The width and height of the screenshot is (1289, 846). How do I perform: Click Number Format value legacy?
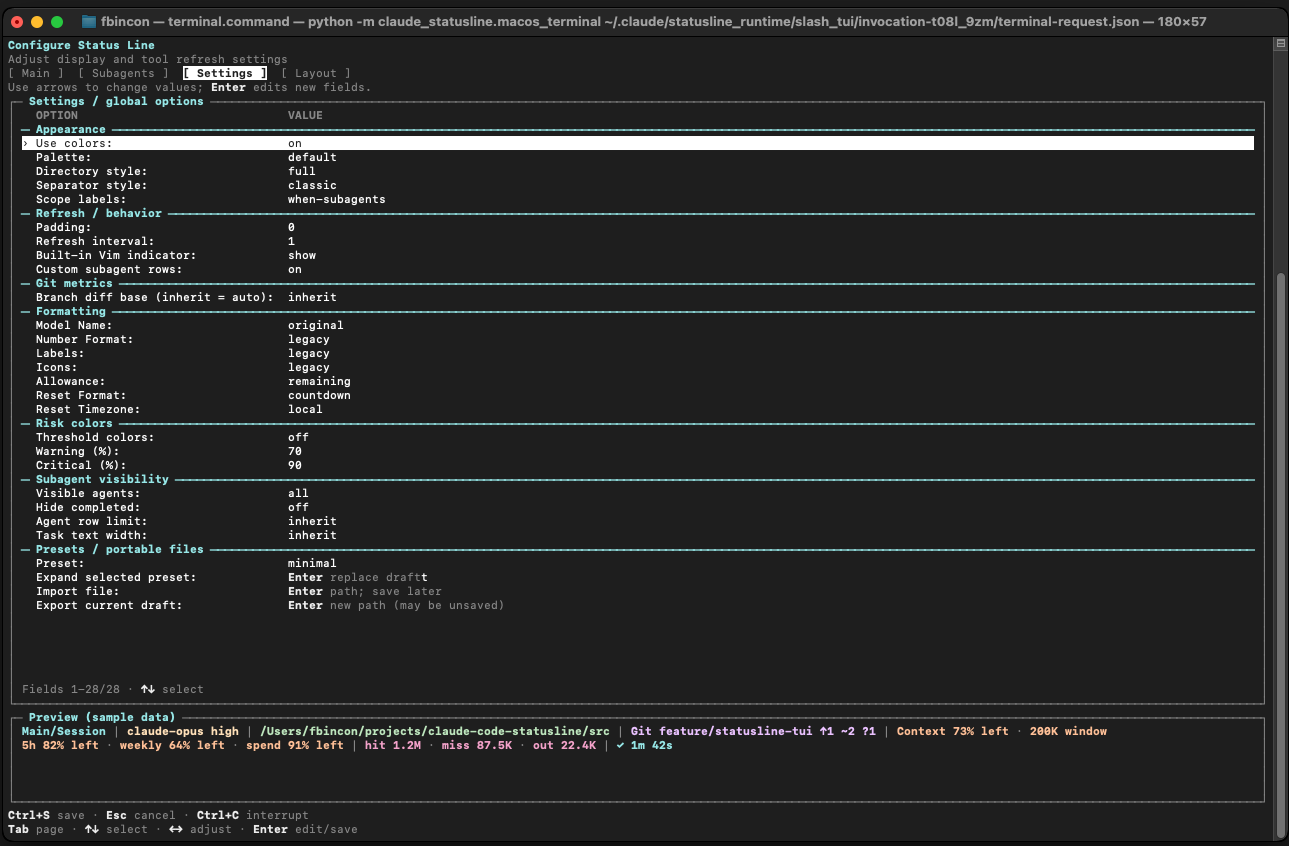tap(309, 339)
